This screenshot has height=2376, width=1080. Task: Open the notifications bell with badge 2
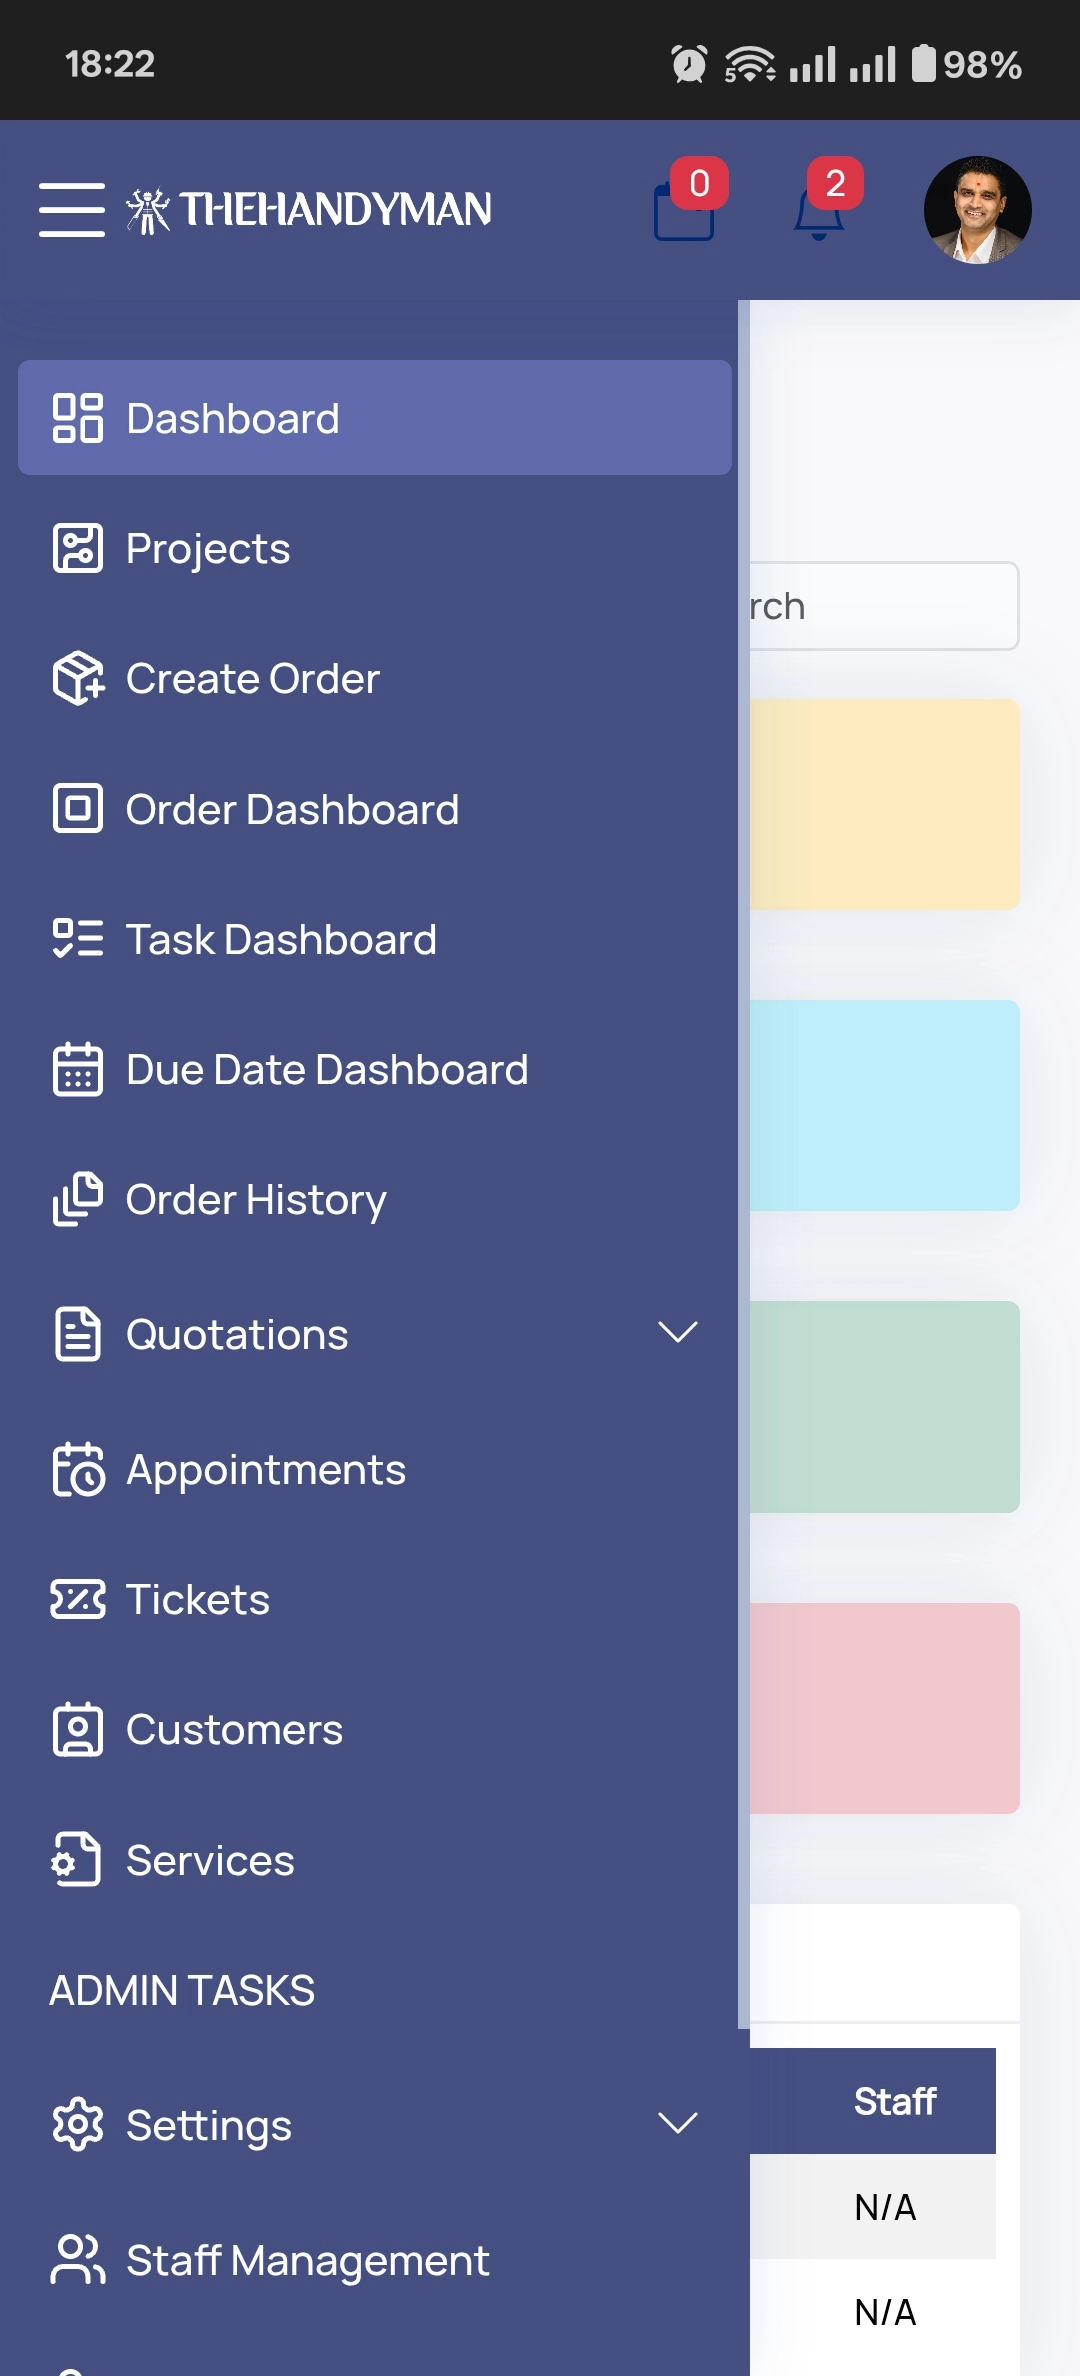[819, 210]
